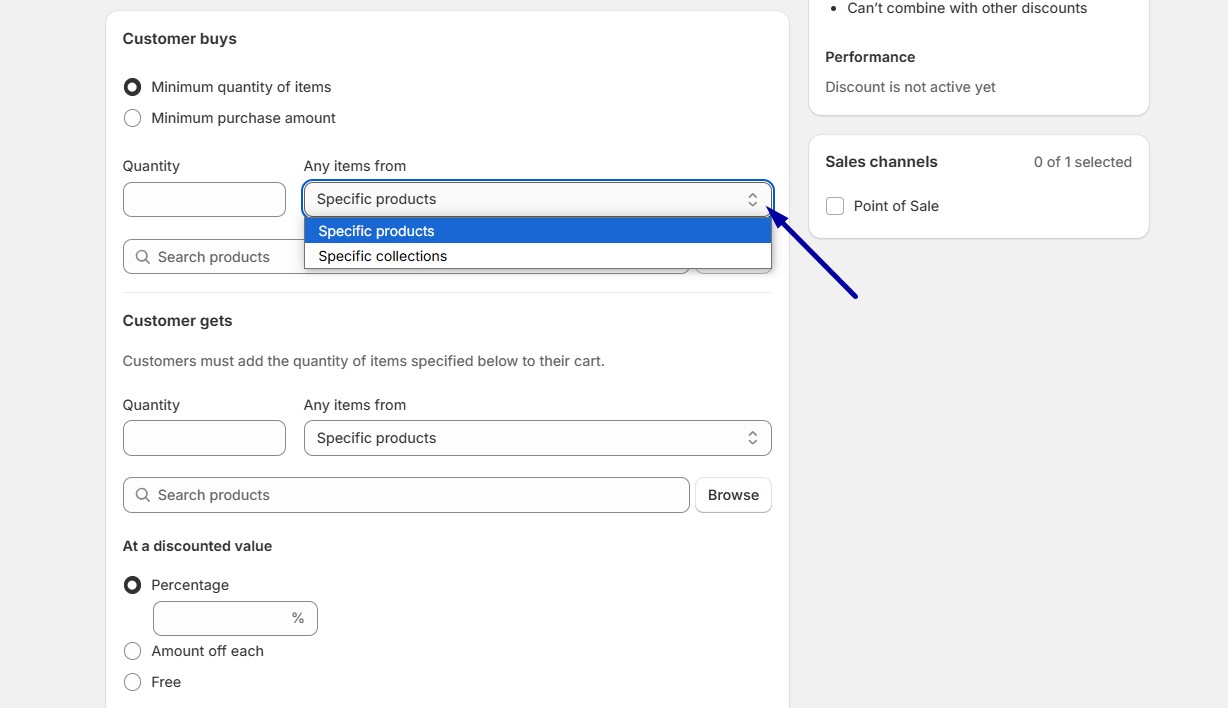This screenshot has height=708, width=1228.
Task: Choose the Specific collections option
Action: tap(538, 256)
